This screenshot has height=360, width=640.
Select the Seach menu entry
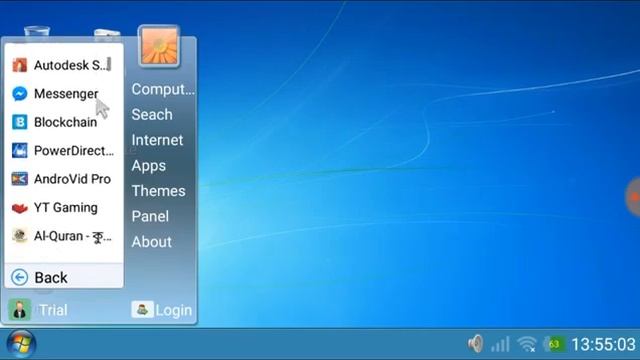point(152,115)
